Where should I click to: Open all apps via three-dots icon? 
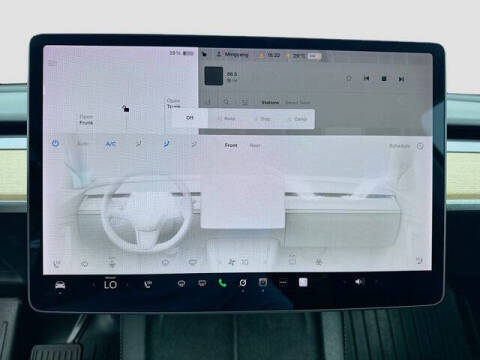[283, 283]
